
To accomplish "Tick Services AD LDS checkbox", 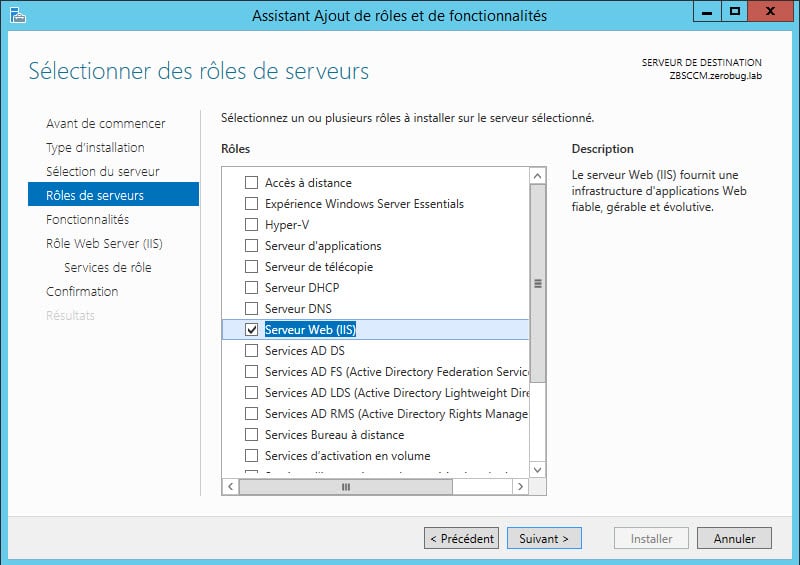I will click(252, 392).
